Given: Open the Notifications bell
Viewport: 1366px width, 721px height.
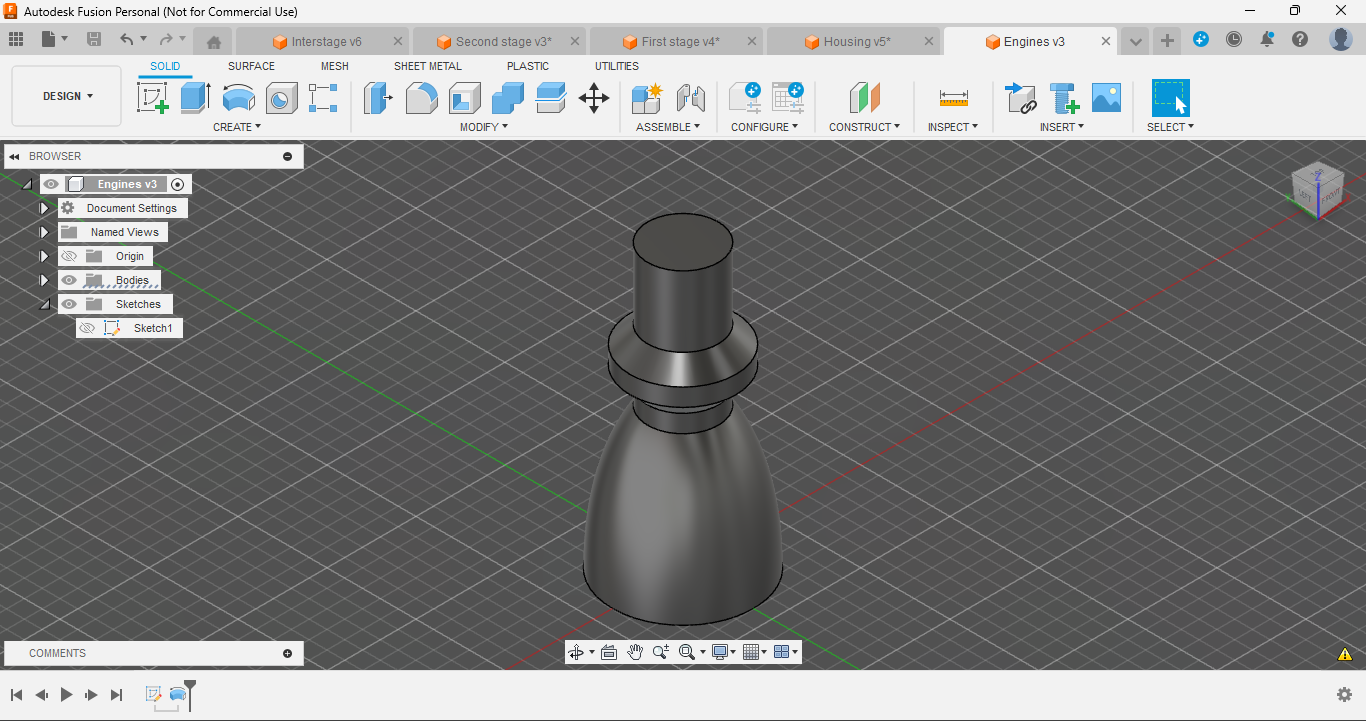Looking at the screenshot, I should (x=1267, y=39).
